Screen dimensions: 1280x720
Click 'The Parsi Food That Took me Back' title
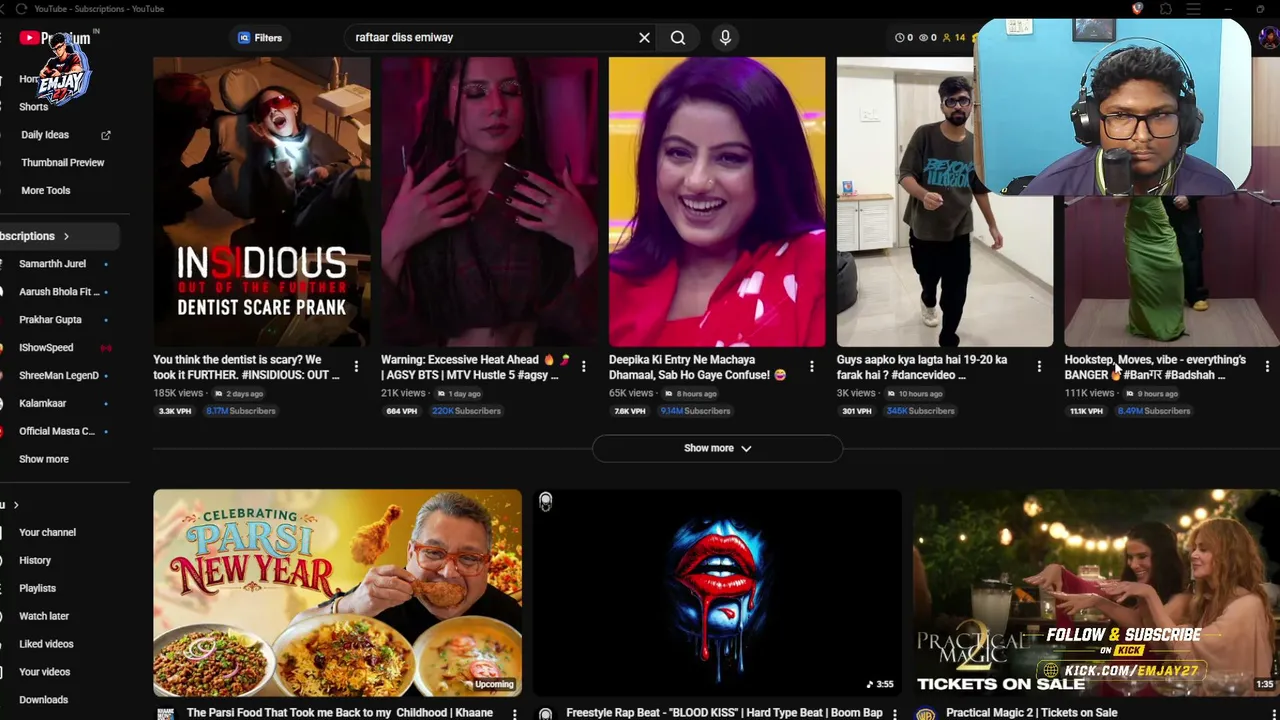click(x=340, y=713)
